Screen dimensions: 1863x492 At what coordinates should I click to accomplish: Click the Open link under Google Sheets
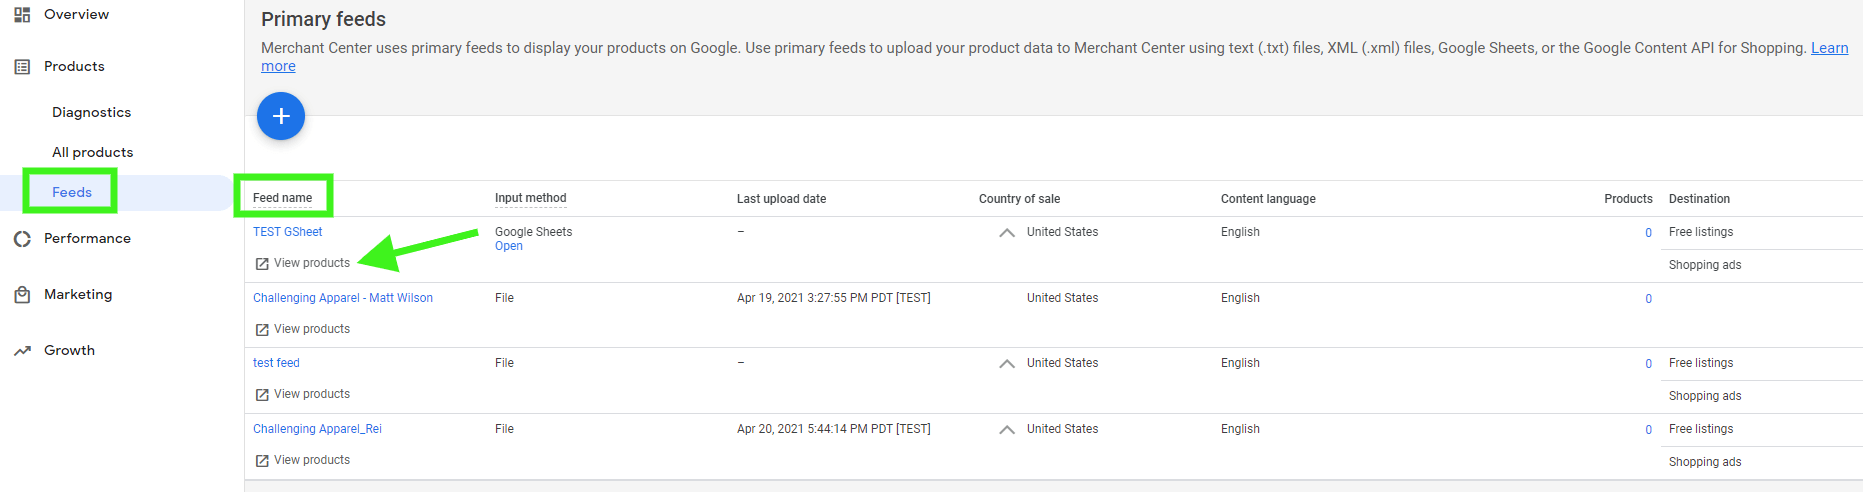(x=509, y=246)
